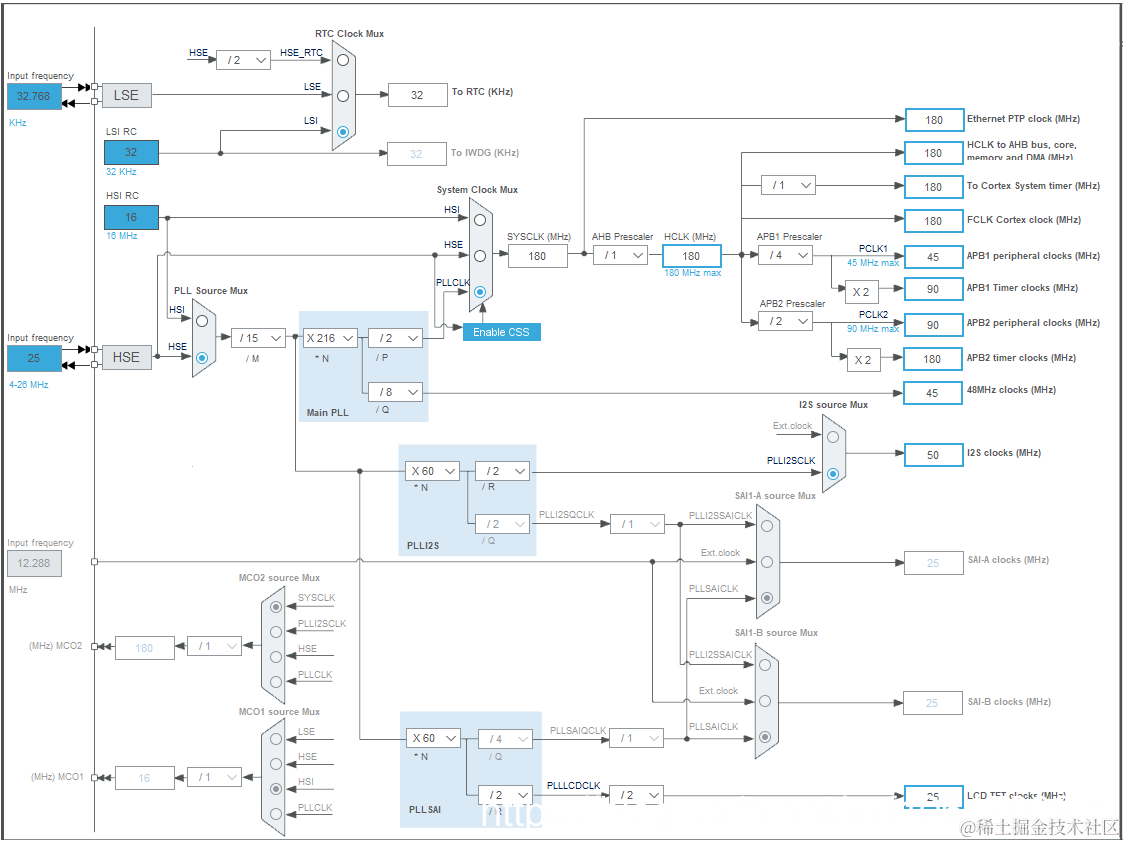
Task: Open the PLLI2S /2 R divider dropdown
Action: coord(503,471)
